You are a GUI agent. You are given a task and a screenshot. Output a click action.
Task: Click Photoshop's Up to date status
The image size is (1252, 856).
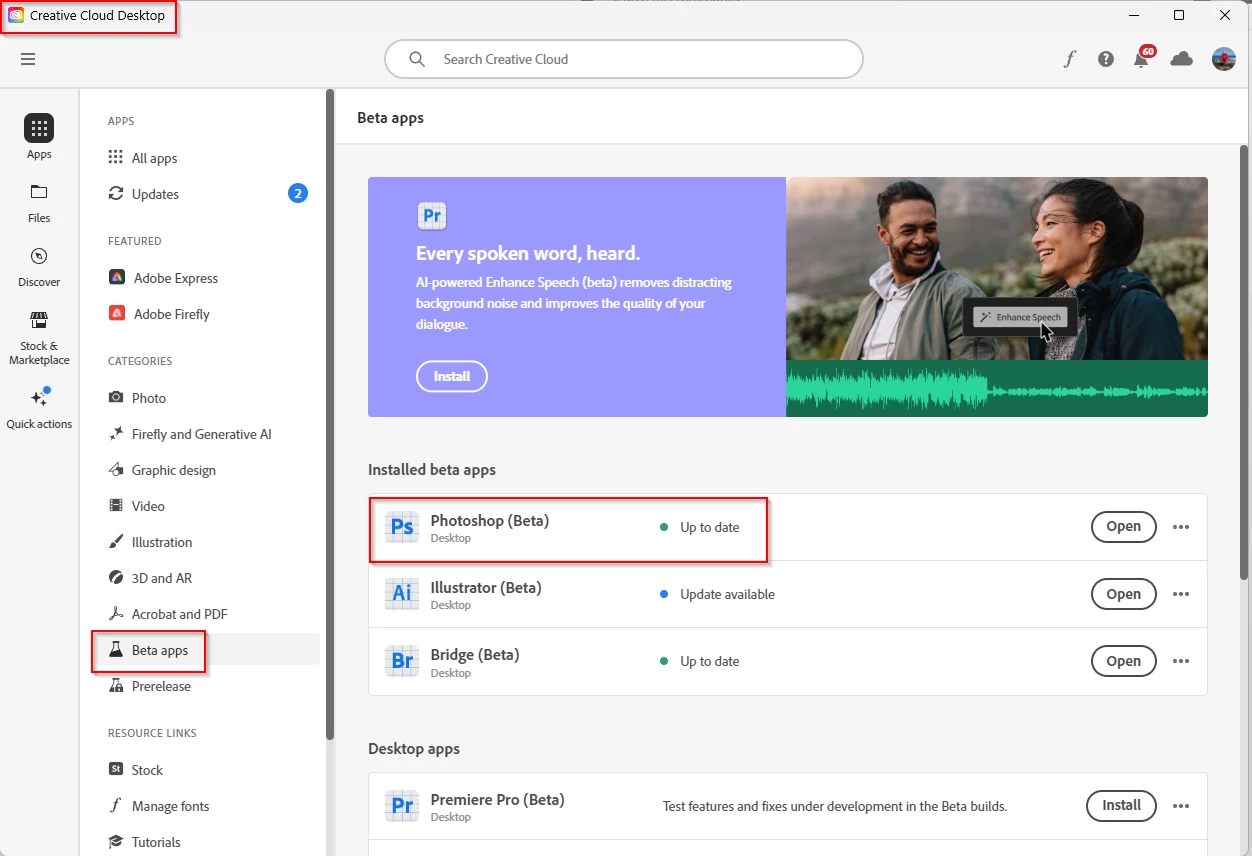click(x=700, y=527)
